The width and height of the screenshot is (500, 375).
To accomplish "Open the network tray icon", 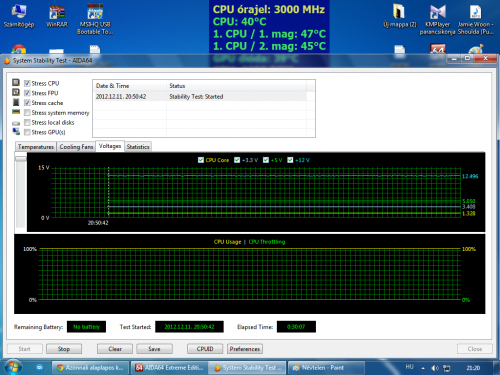I will pyautogui.click(x=447, y=368).
